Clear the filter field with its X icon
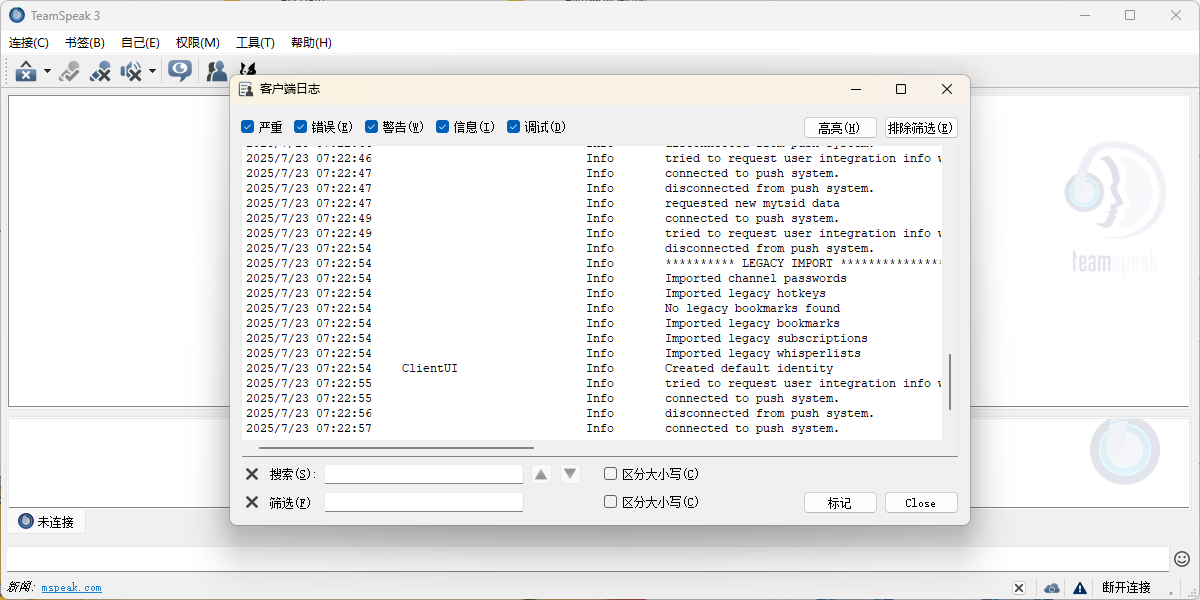 point(252,502)
